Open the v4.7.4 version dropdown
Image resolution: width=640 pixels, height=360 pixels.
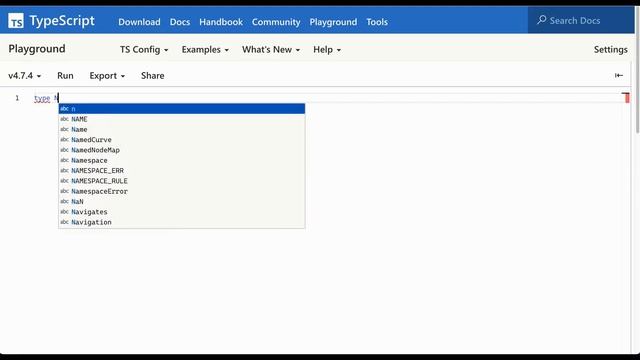(x=24, y=76)
